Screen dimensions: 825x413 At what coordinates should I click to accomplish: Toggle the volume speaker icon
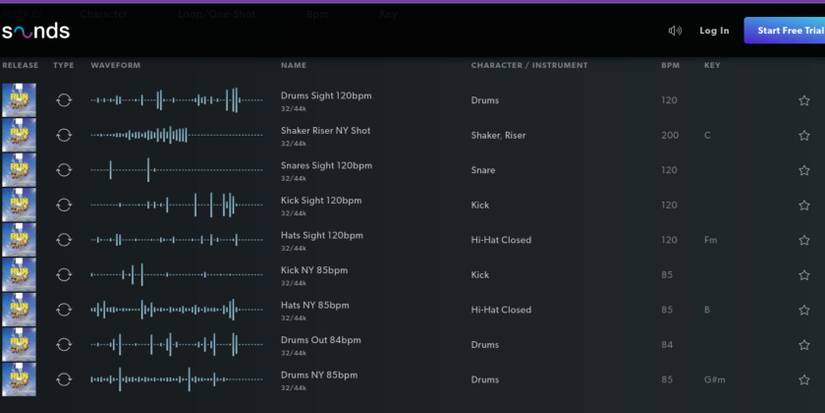675,31
